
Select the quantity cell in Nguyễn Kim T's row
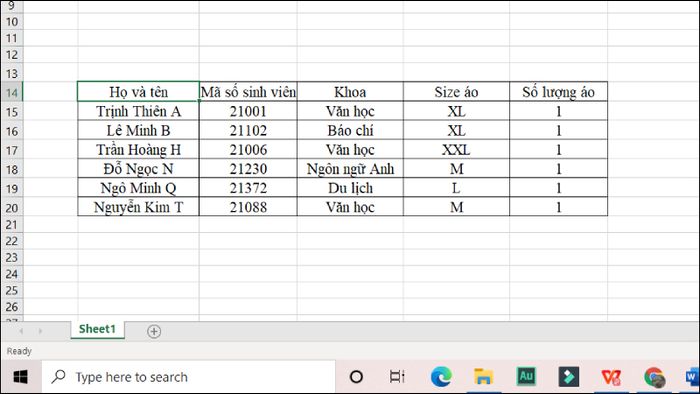(x=558, y=207)
